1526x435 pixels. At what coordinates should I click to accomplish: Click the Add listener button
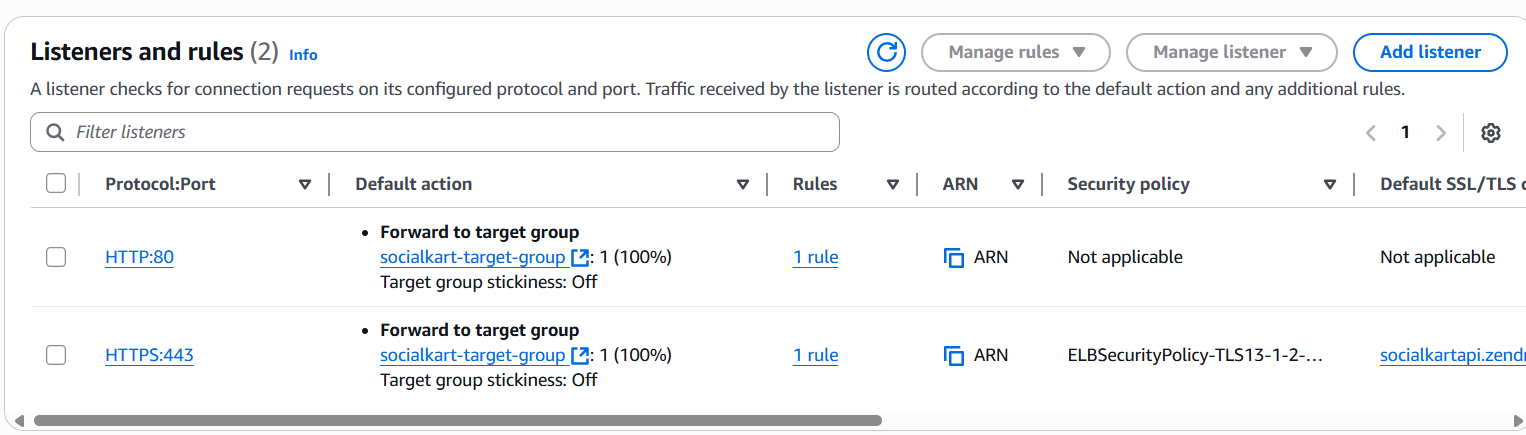point(1430,52)
